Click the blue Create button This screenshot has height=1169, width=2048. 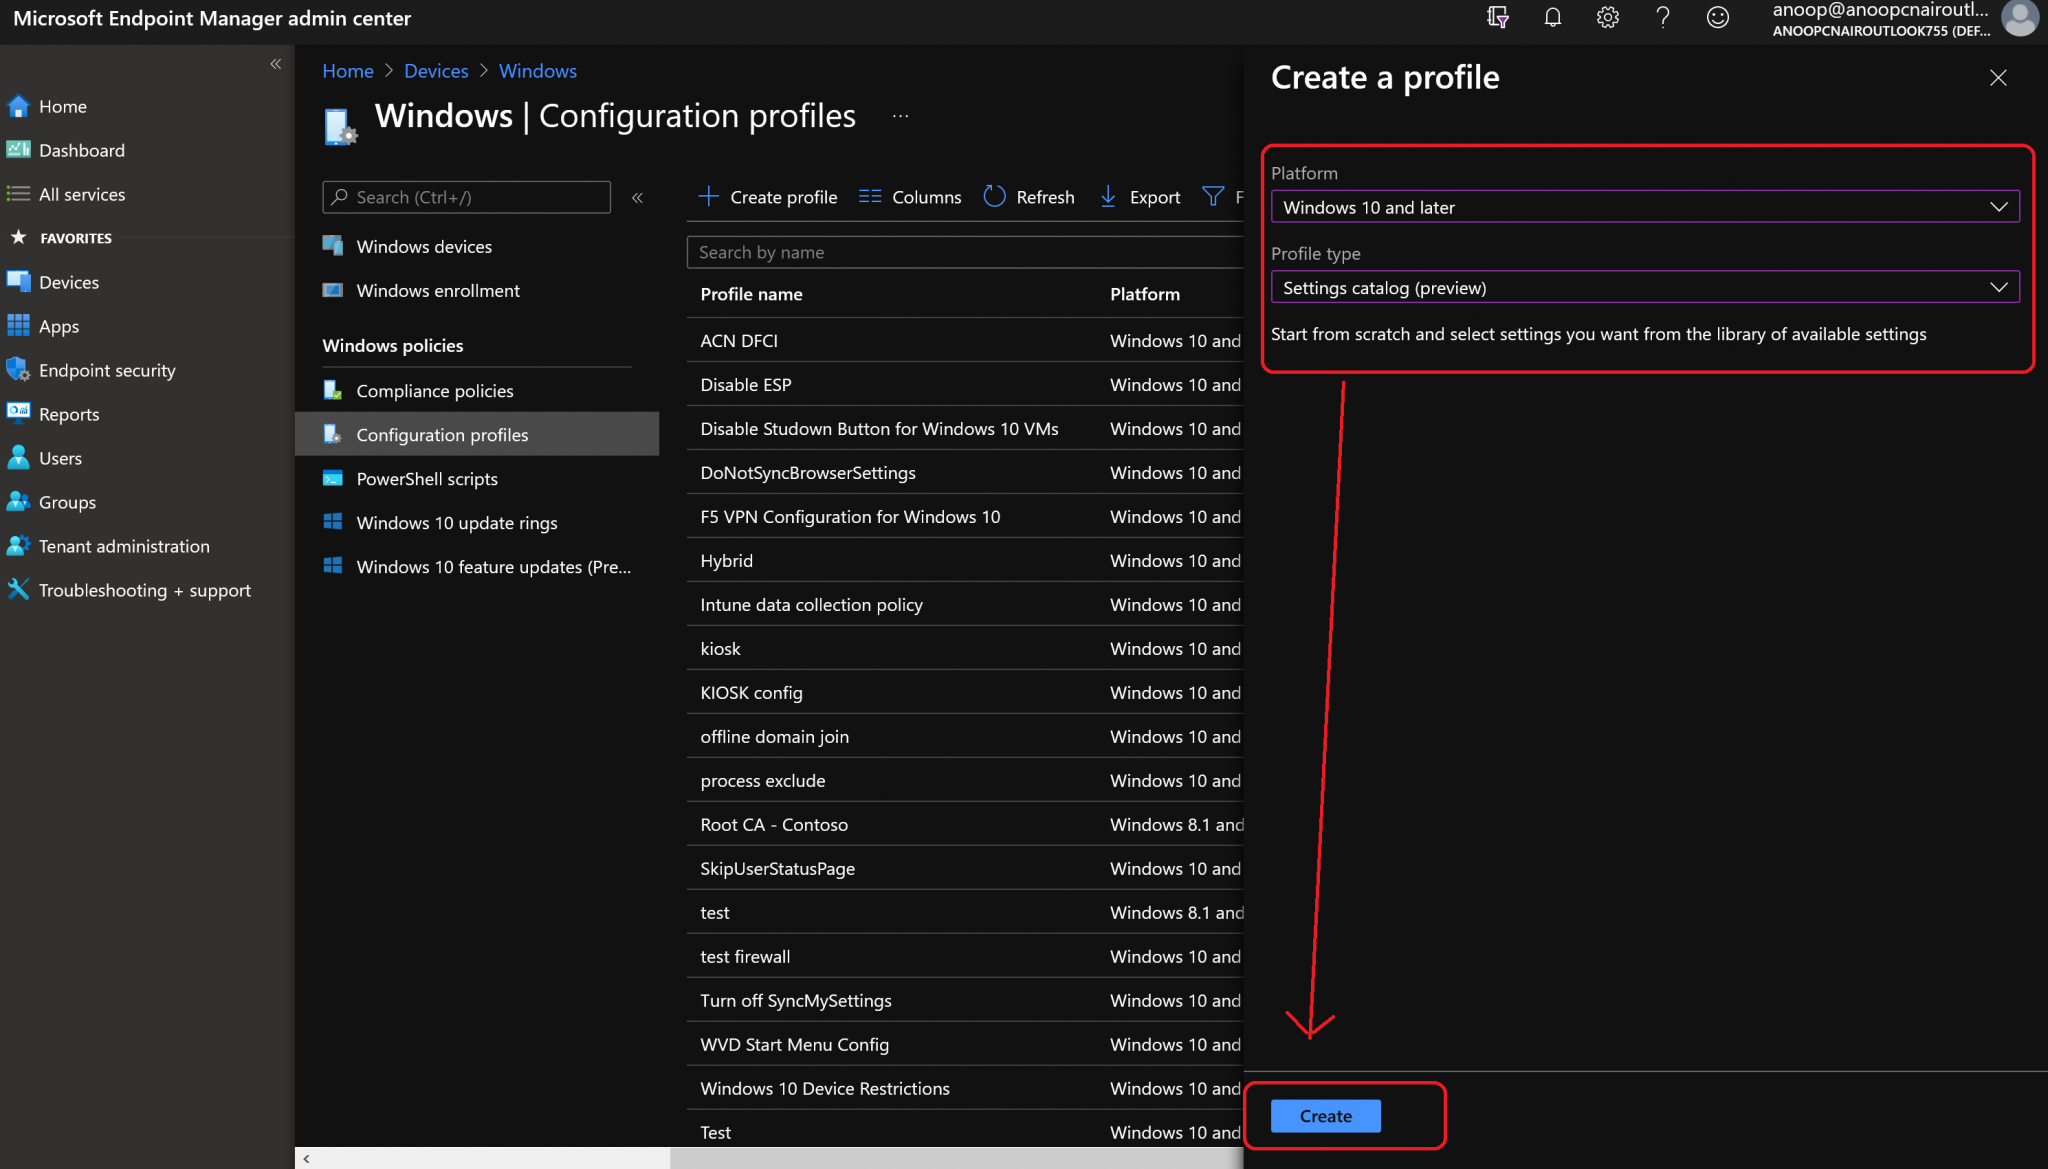point(1325,1116)
